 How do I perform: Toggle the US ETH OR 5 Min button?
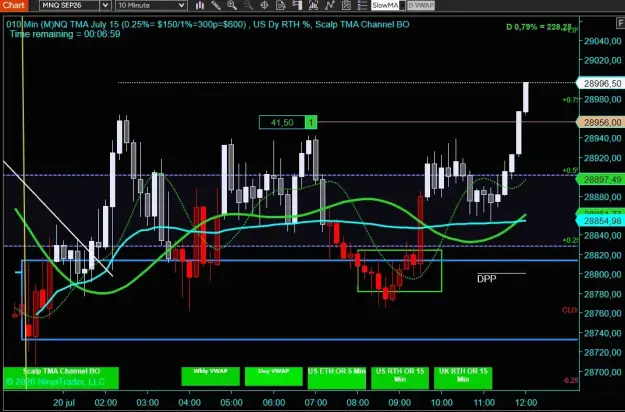pyautogui.click(x=337, y=378)
